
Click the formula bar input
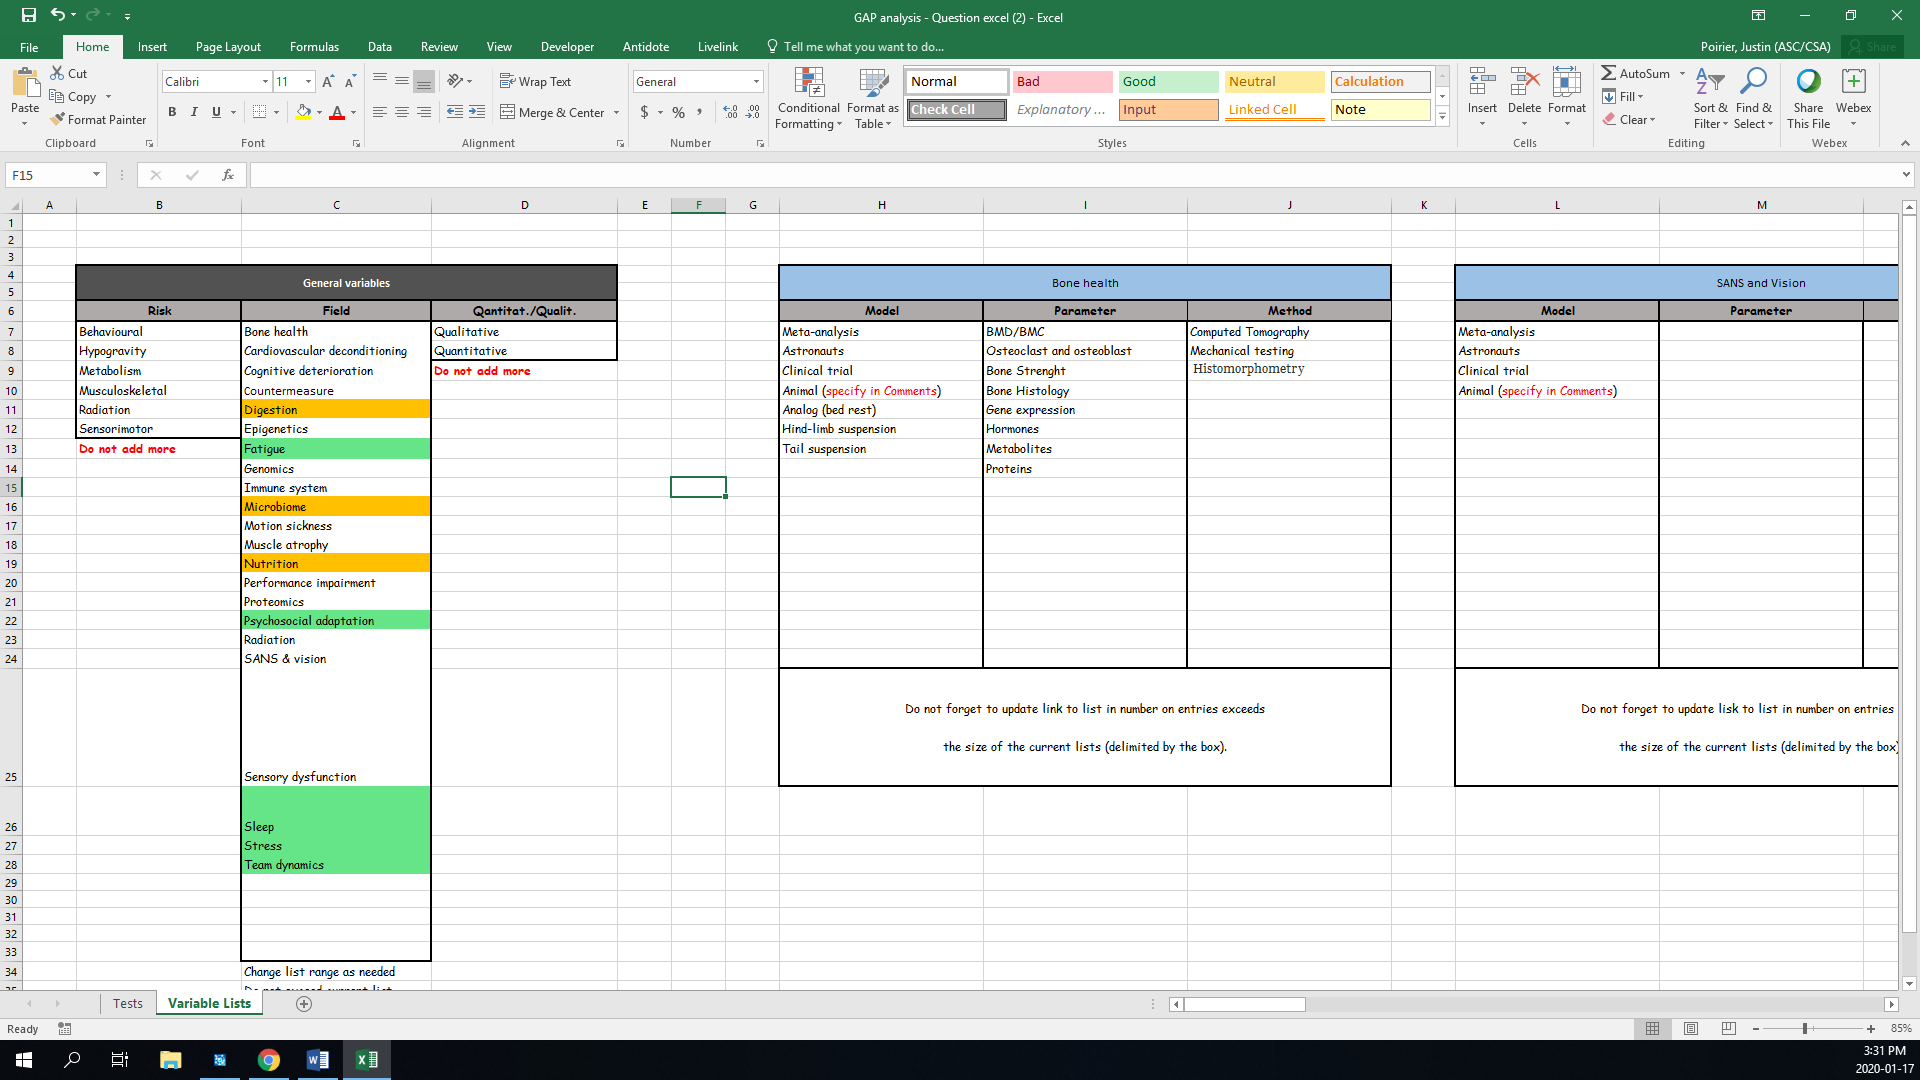1075,175
